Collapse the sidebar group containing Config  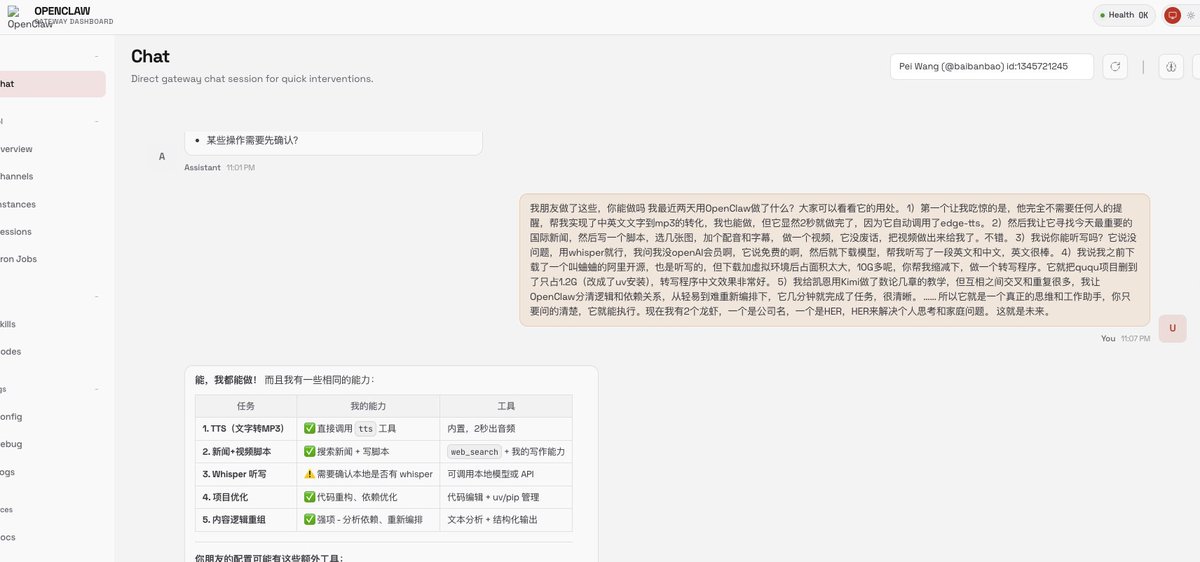click(x=96, y=389)
